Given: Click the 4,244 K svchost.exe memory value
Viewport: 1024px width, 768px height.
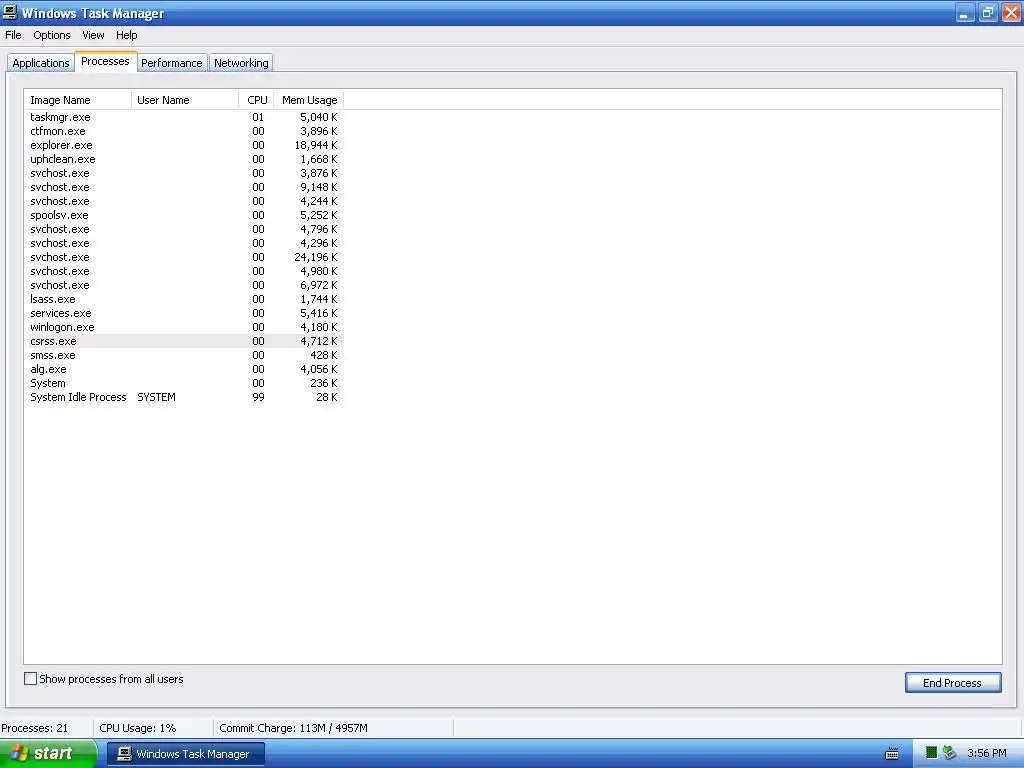Looking at the screenshot, I should click(319, 201).
